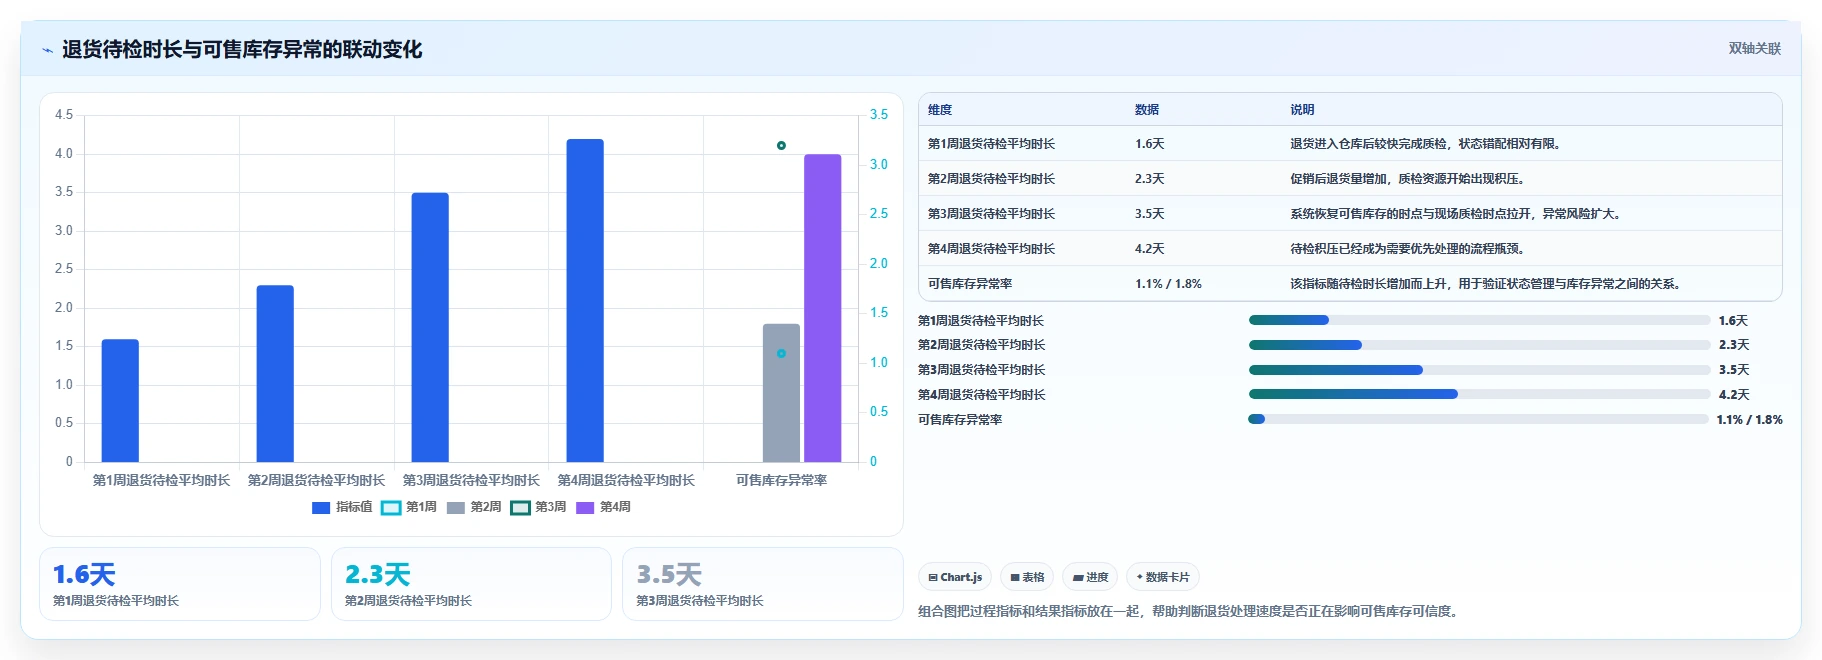Image resolution: width=1822 pixels, height=660 pixels.
Task: Click the gray 第2周 bar in 可售库存异常率
Action: pos(781,393)
